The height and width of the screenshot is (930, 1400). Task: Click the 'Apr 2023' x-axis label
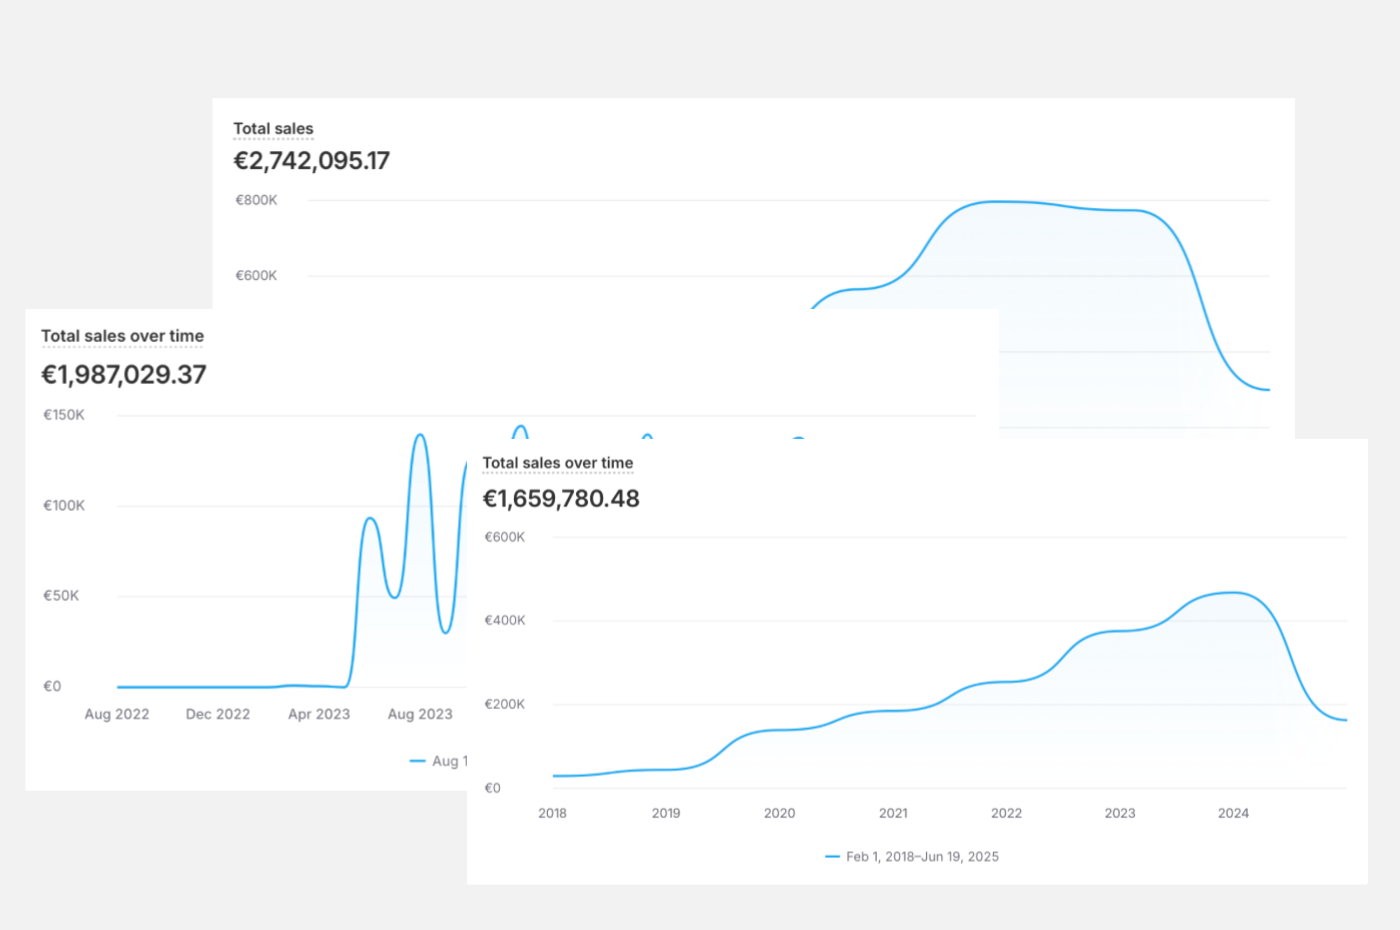coord(319,714)
